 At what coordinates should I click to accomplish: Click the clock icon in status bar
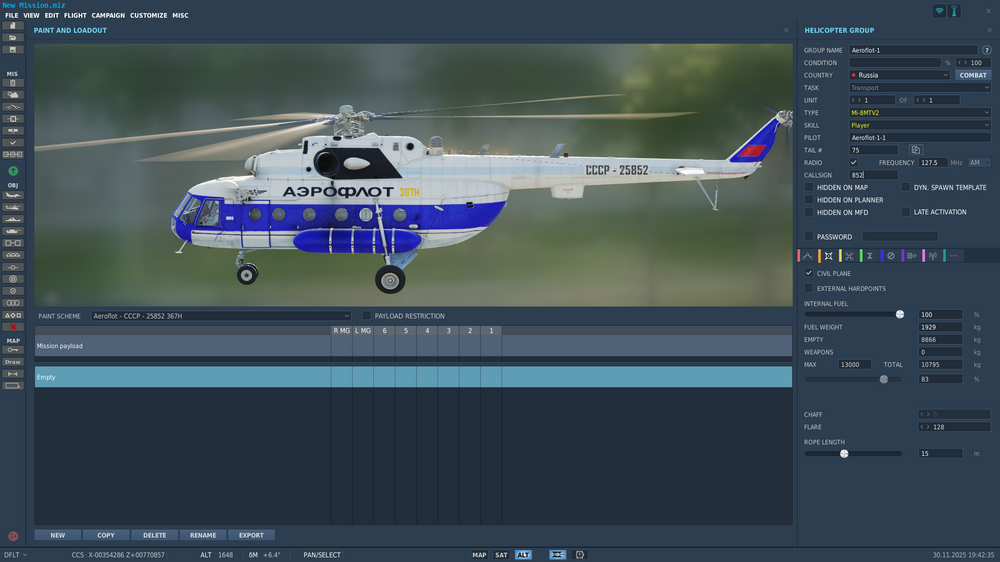point(580,555)
